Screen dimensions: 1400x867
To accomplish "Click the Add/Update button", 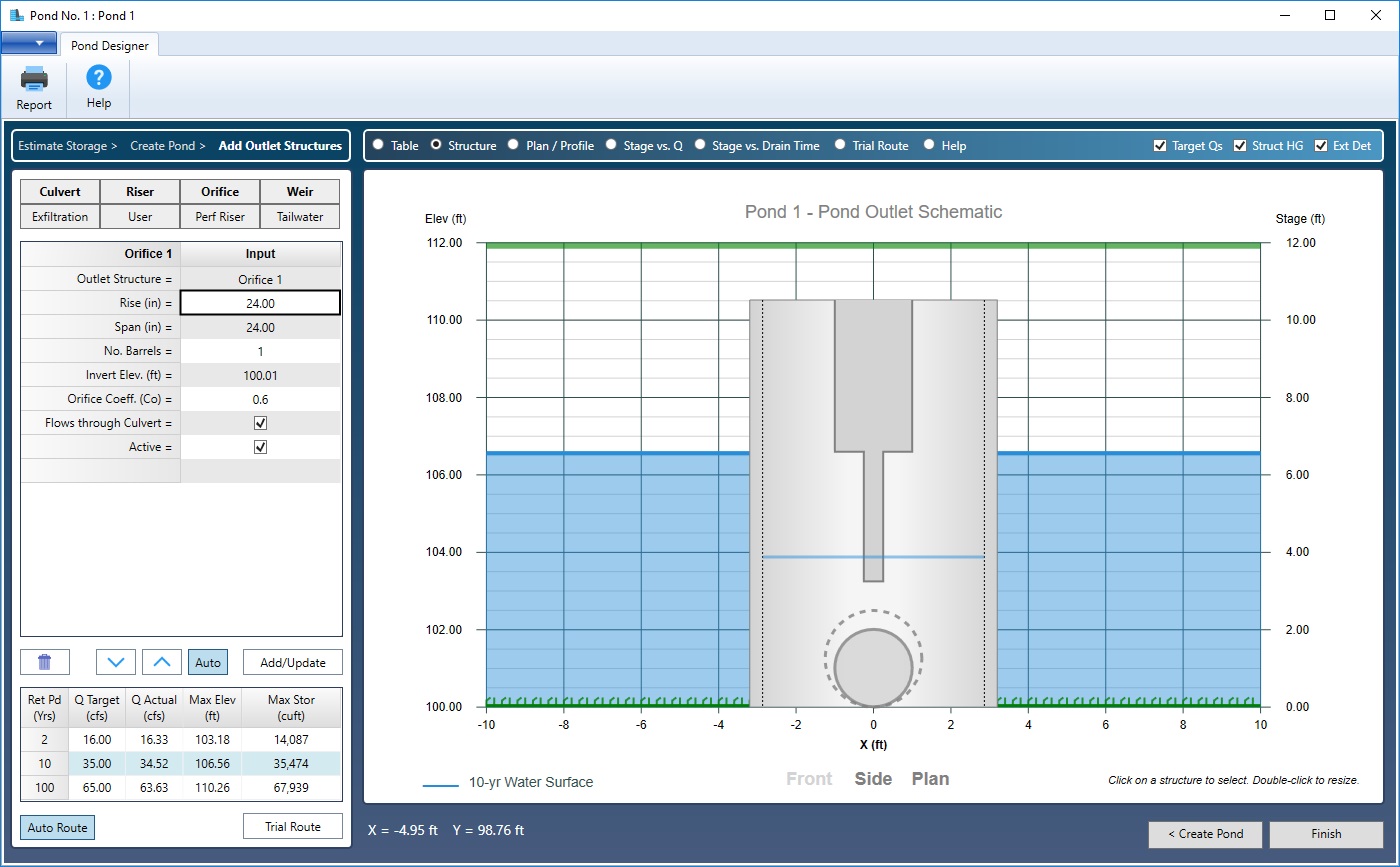I will point(292,662).
